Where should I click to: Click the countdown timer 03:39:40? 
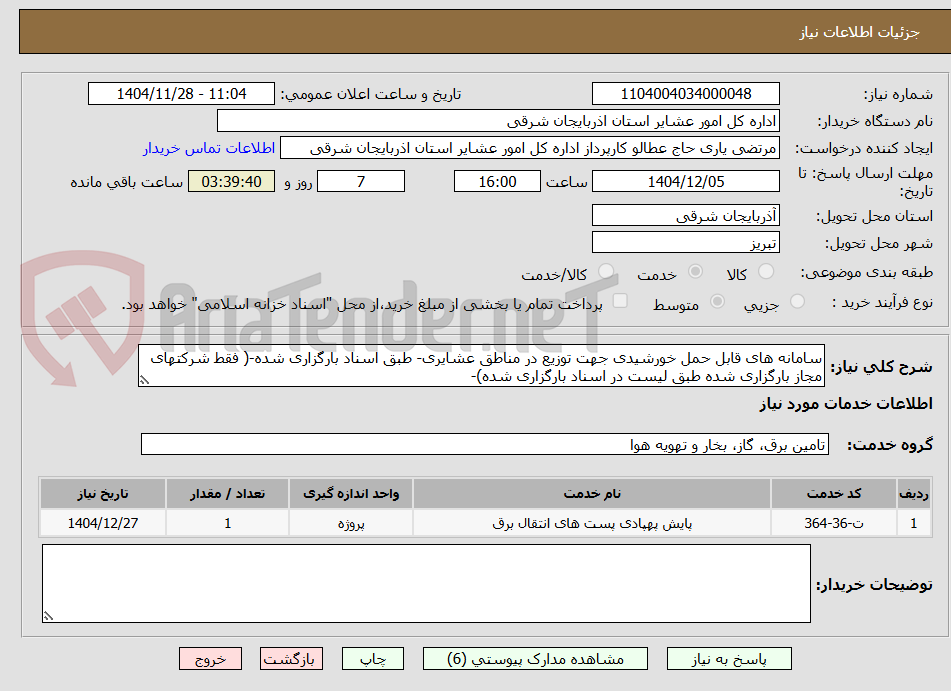(x=231, y=181)
